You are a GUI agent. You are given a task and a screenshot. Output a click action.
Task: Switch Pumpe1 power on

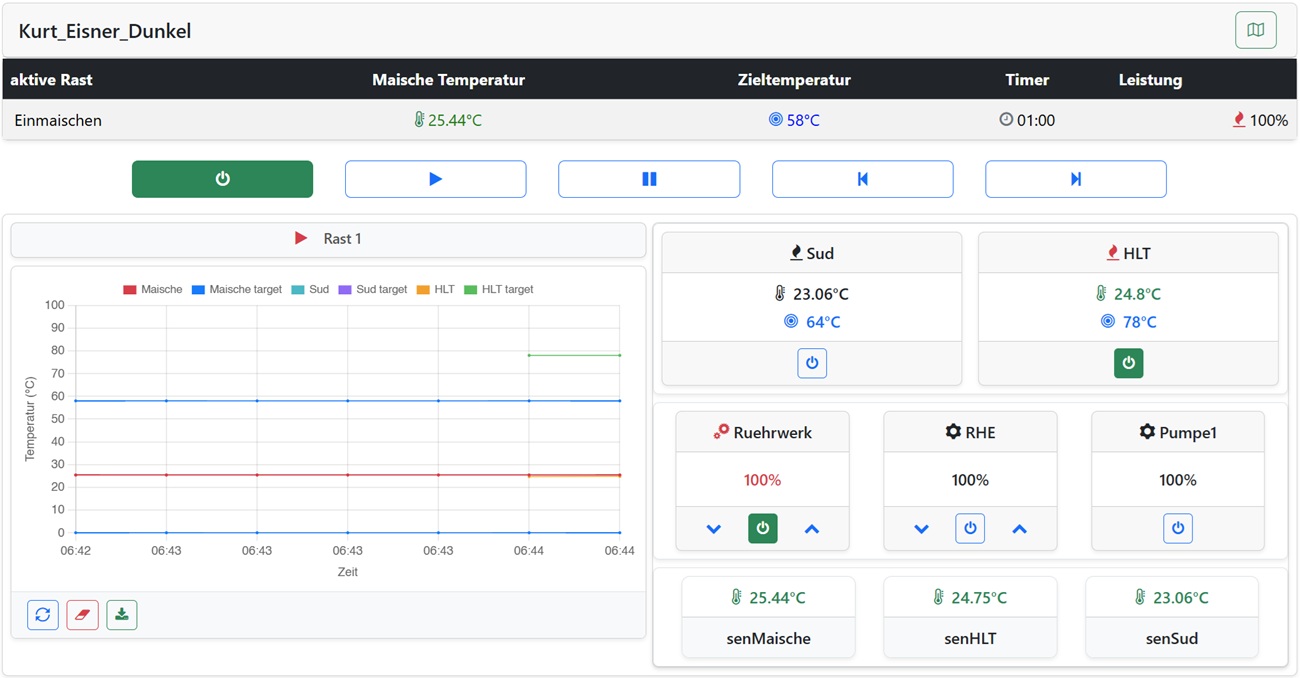[1178, 528]
